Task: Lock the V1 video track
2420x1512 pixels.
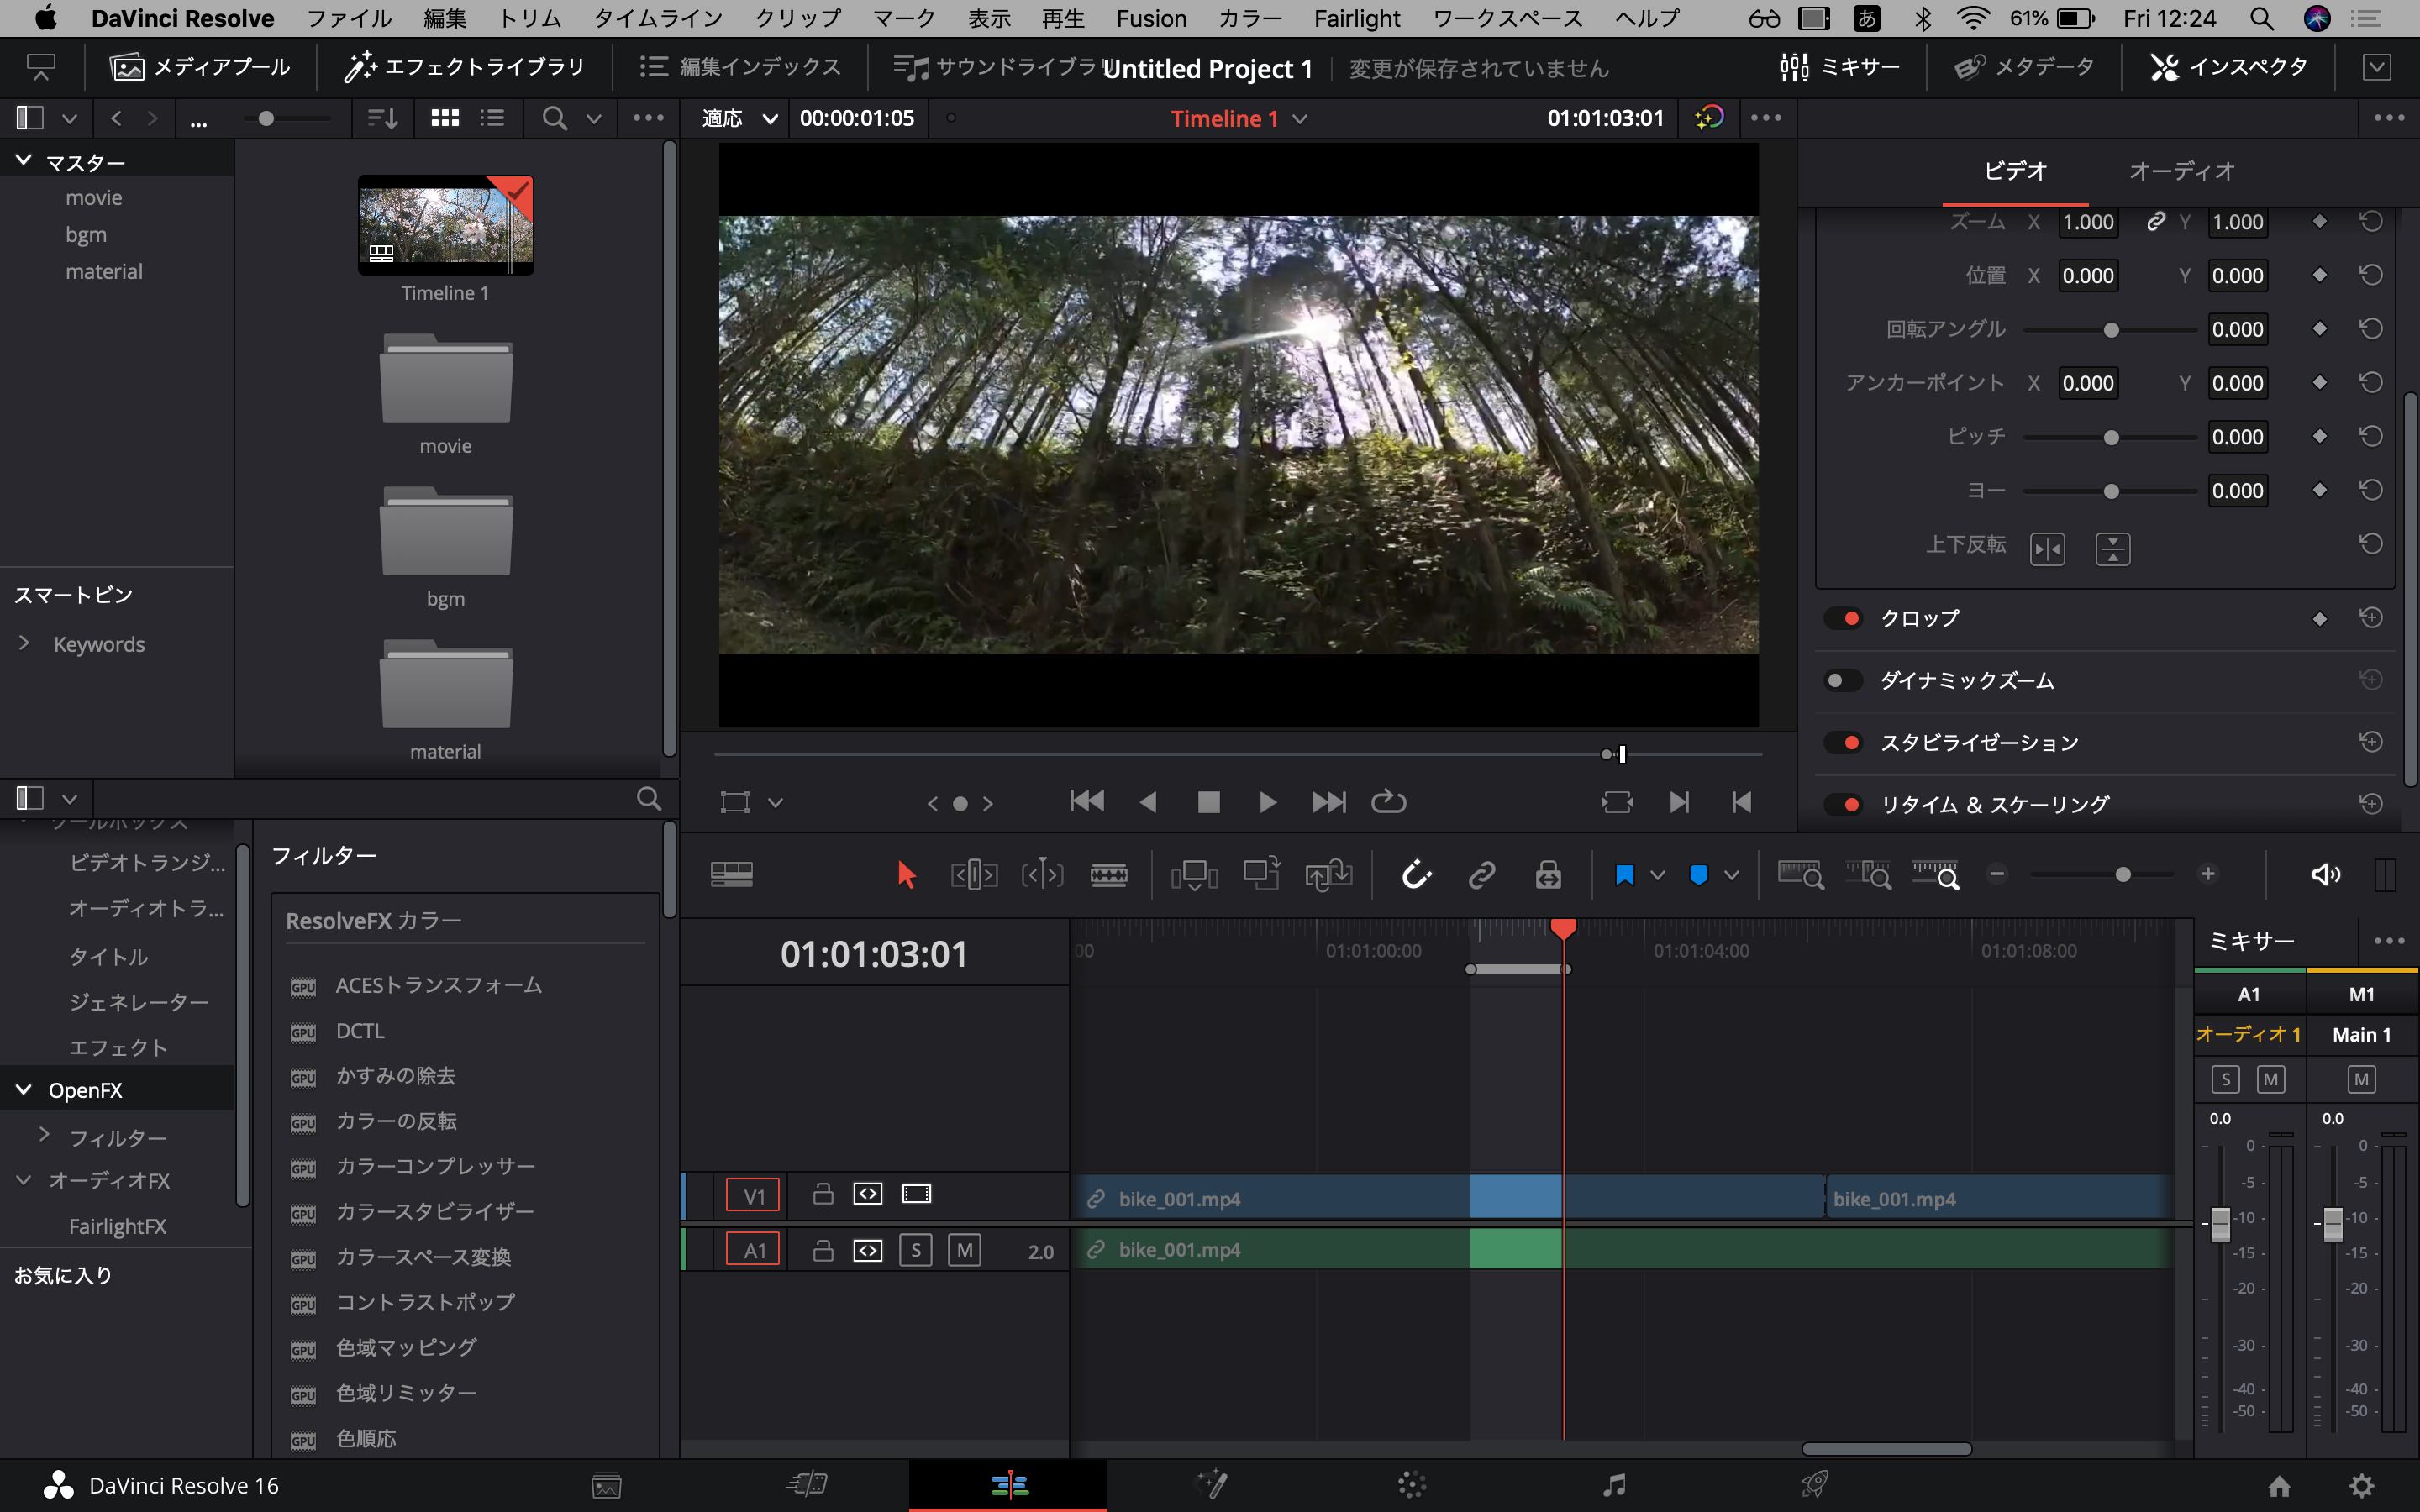Action: [x=823, y=1194]
